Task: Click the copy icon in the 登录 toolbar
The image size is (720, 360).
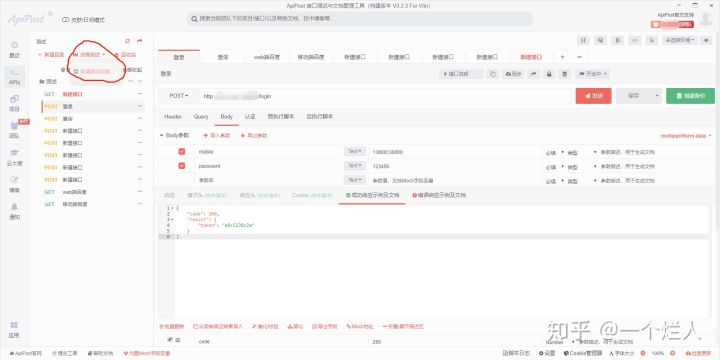Action: pyautogui.click(x=493, y=74)
